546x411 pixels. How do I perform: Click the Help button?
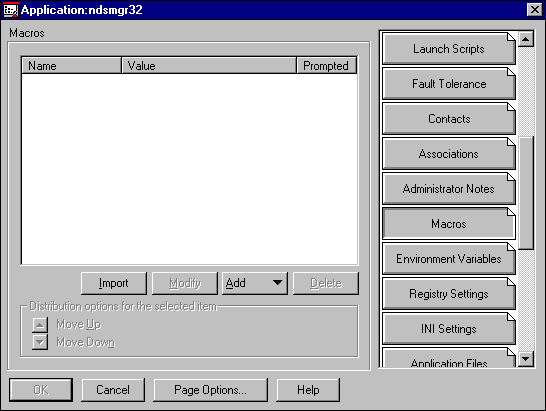point(308,390)
